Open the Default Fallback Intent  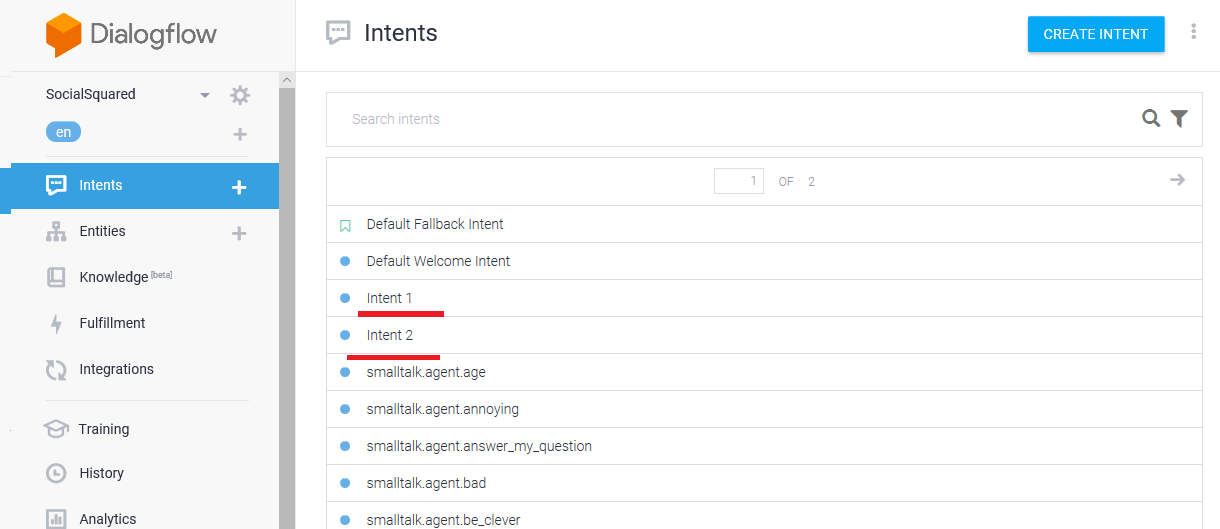click(435, 224)
